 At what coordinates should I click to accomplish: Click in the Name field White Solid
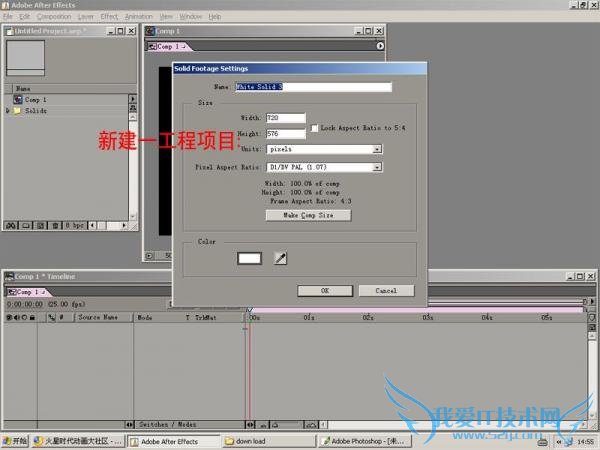[313, 87]
